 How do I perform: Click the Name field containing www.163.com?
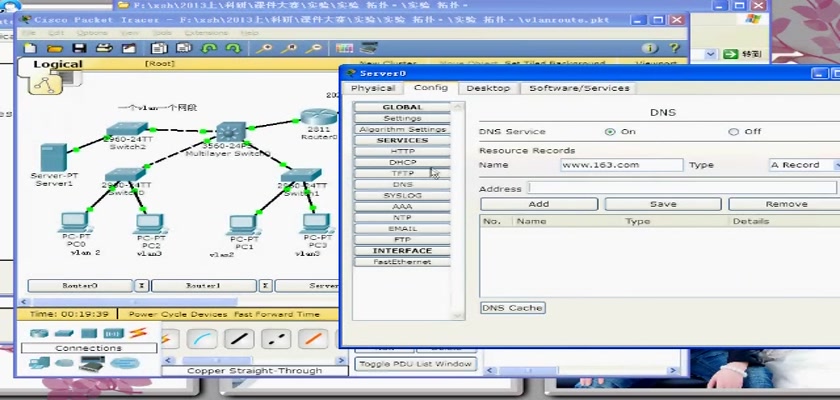click(x=622, y=165)
